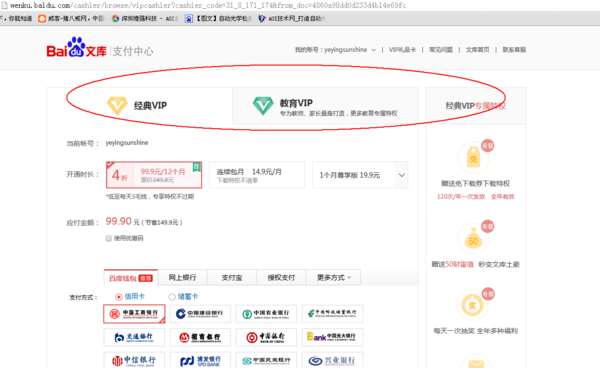Choose the 招商银行 bank option
This screenshot has height=368, width=600.
200,337
